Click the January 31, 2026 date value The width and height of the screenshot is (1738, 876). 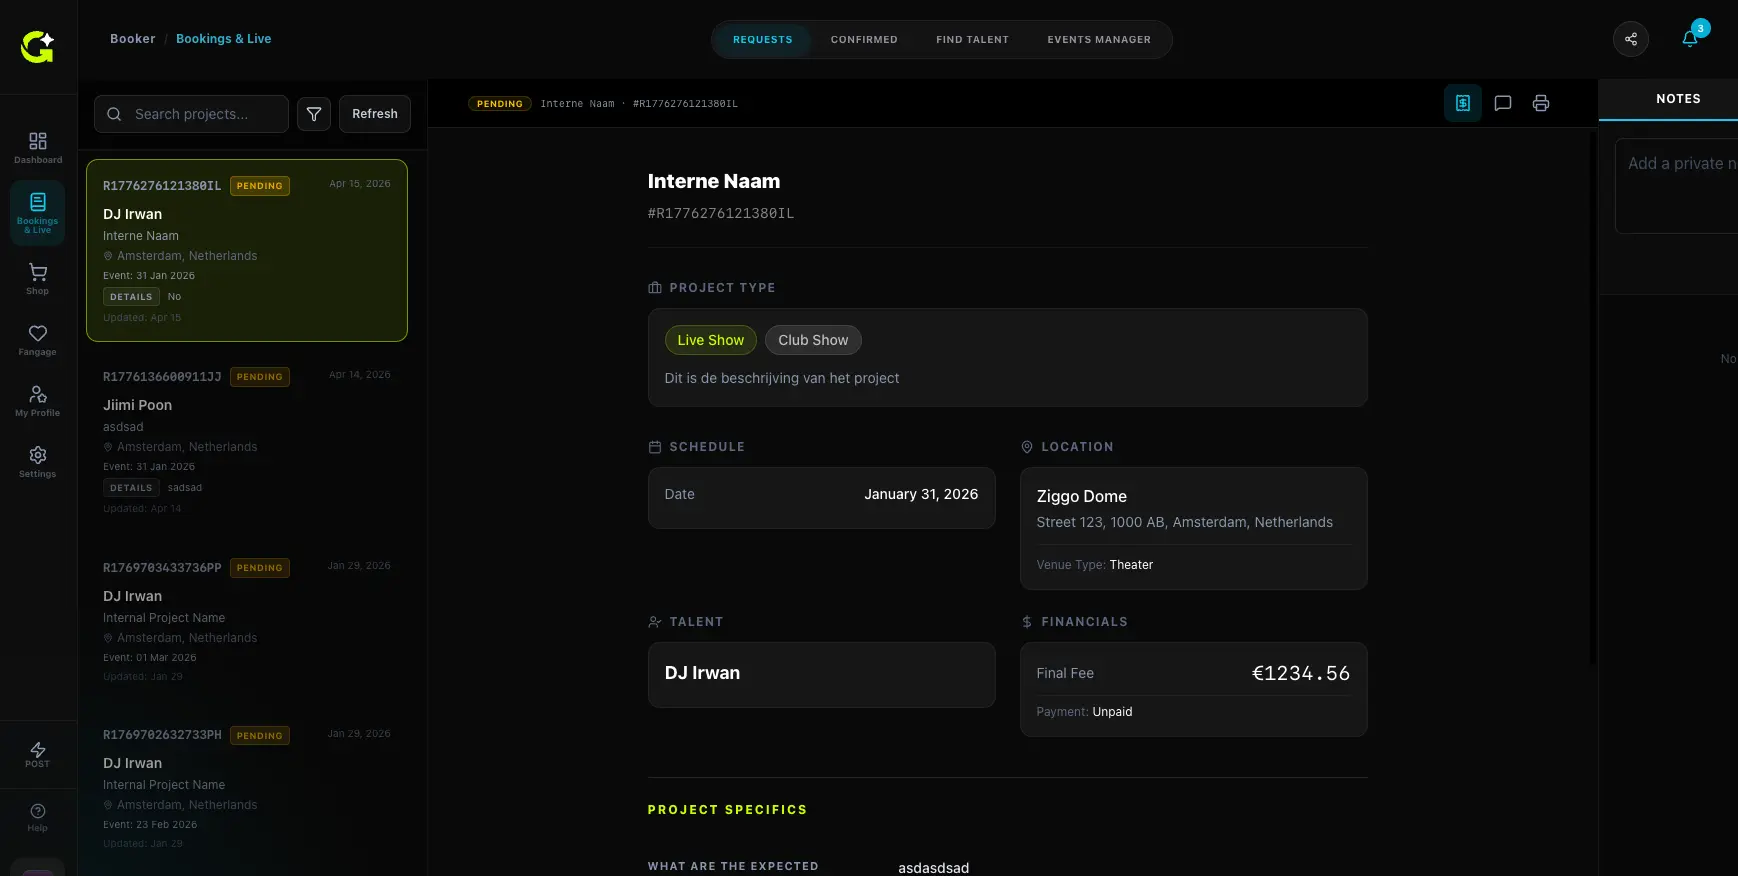pyautogui.click(x=921, y=494)
